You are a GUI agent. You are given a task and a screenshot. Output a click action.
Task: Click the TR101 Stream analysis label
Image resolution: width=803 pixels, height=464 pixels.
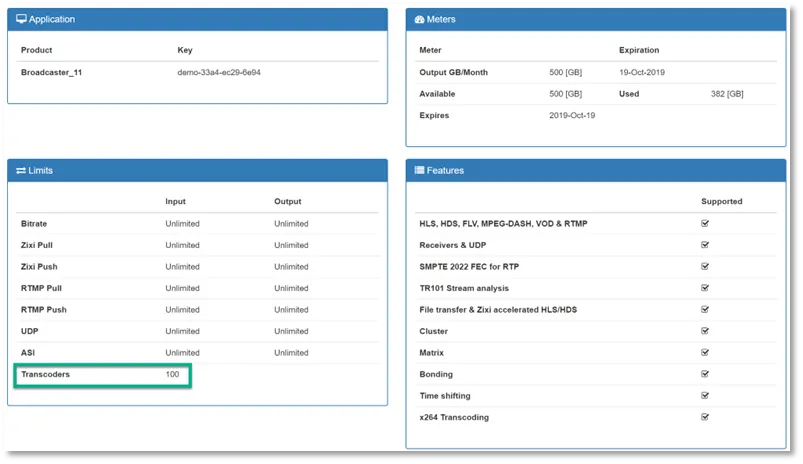[x=464, y=288]
